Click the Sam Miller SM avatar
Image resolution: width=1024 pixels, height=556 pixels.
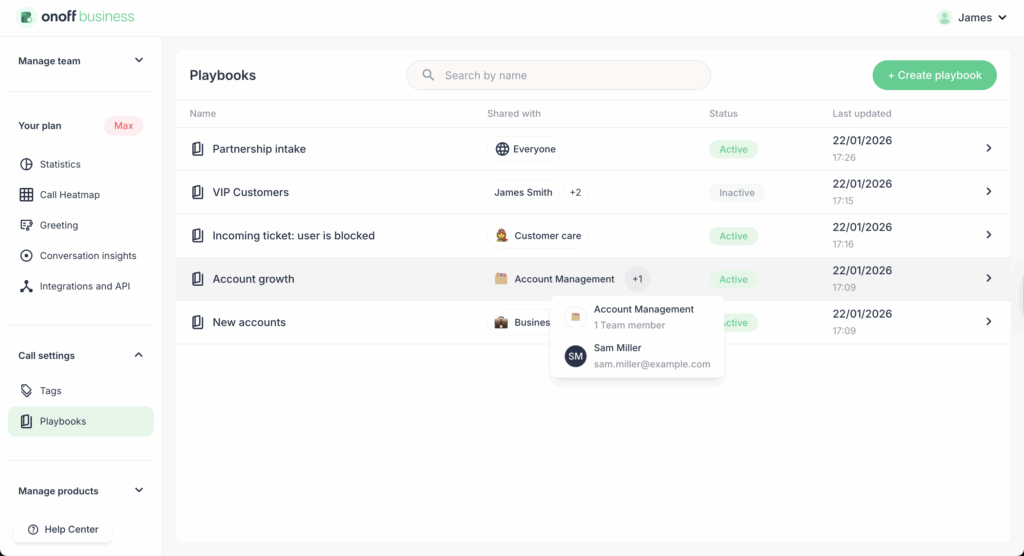click(x=575, y=356)
